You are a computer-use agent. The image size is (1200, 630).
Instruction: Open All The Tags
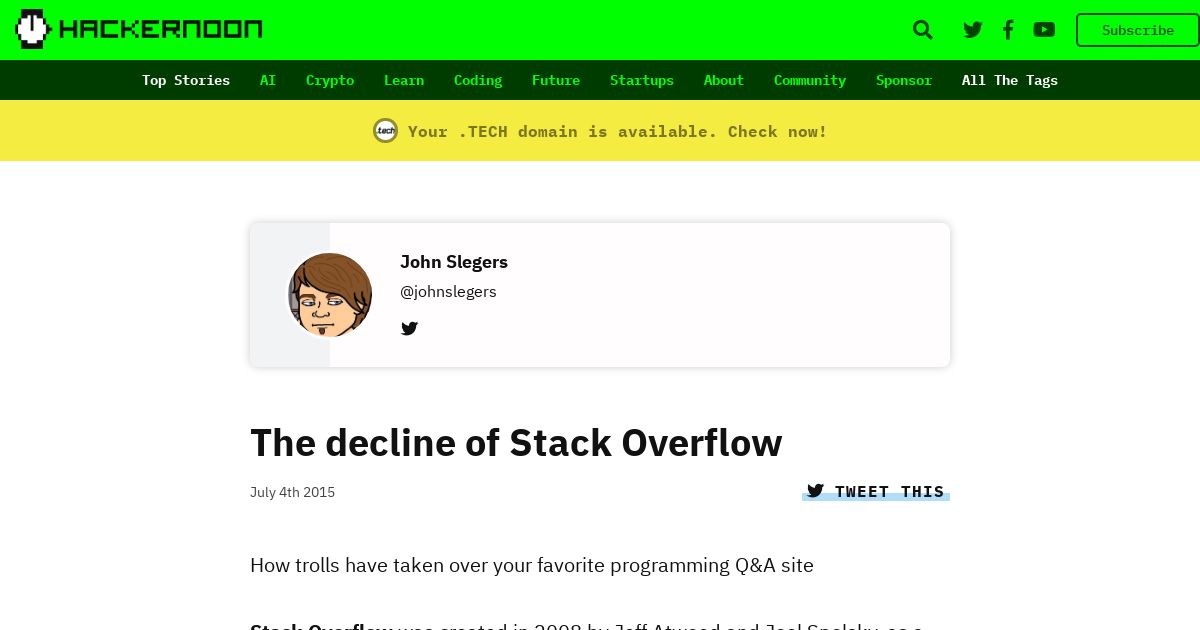click(1010, 80)
